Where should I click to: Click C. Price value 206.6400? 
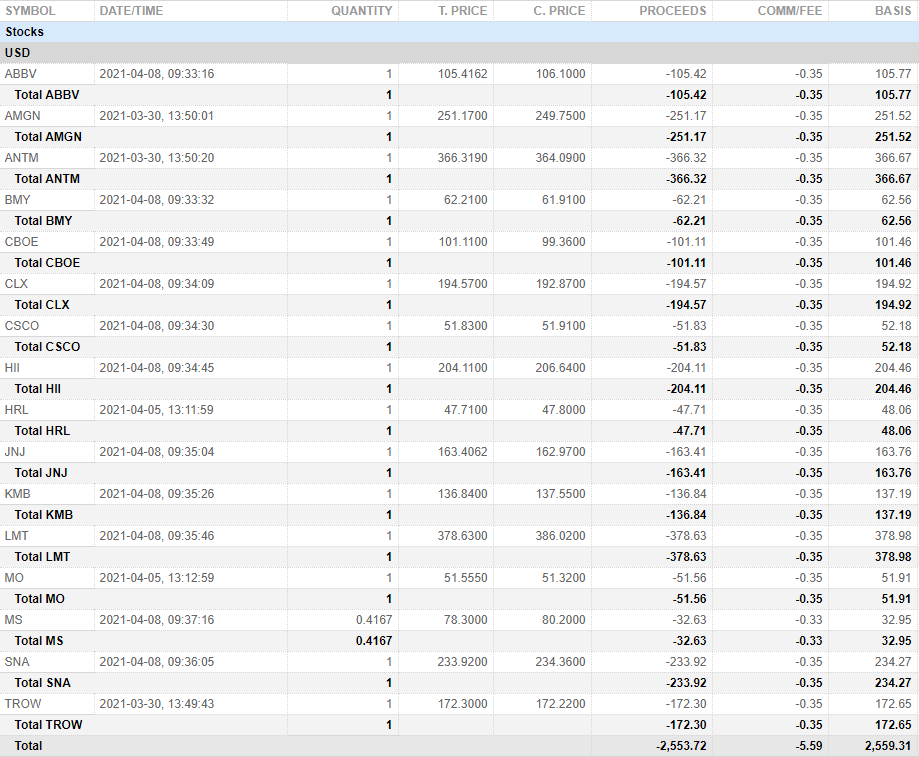(x=560, y=368)
